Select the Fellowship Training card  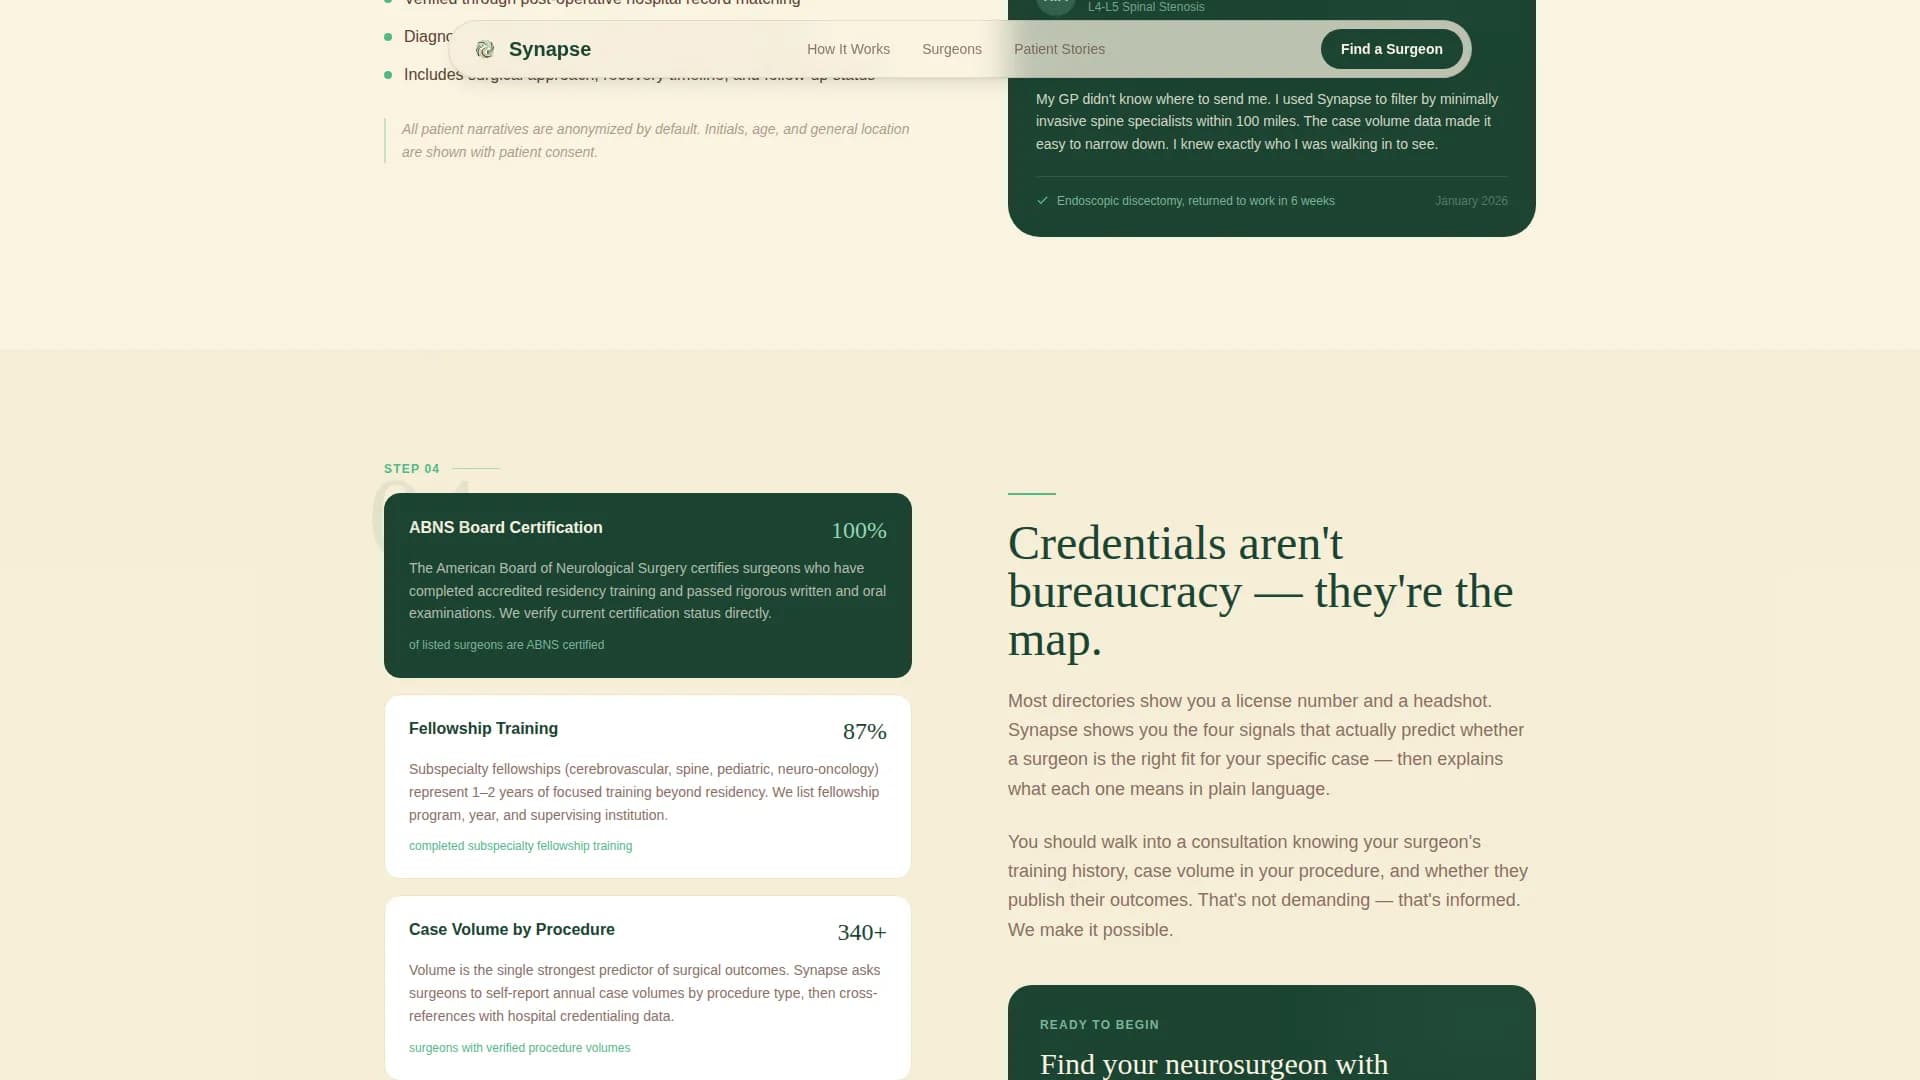(x=648, y=786)
